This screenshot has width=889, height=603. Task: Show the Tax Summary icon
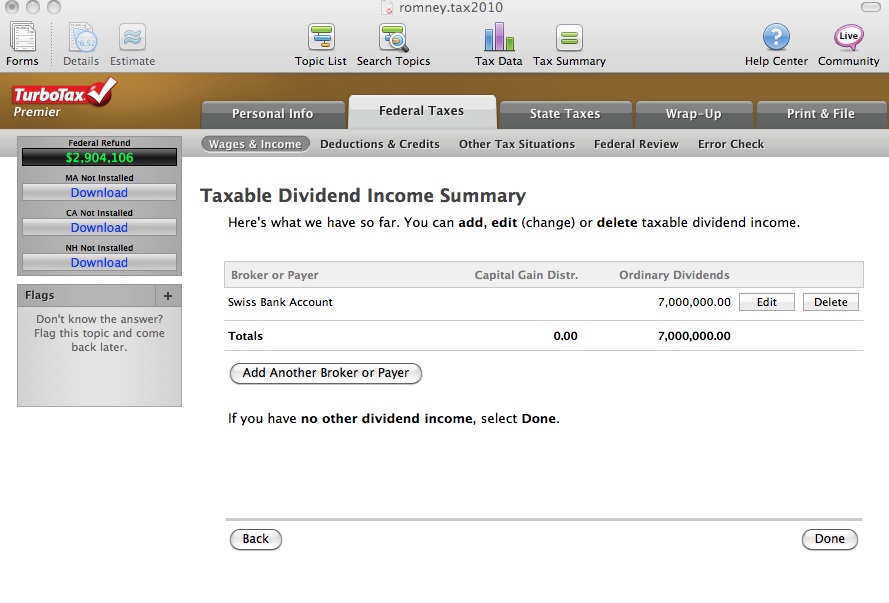569,37
